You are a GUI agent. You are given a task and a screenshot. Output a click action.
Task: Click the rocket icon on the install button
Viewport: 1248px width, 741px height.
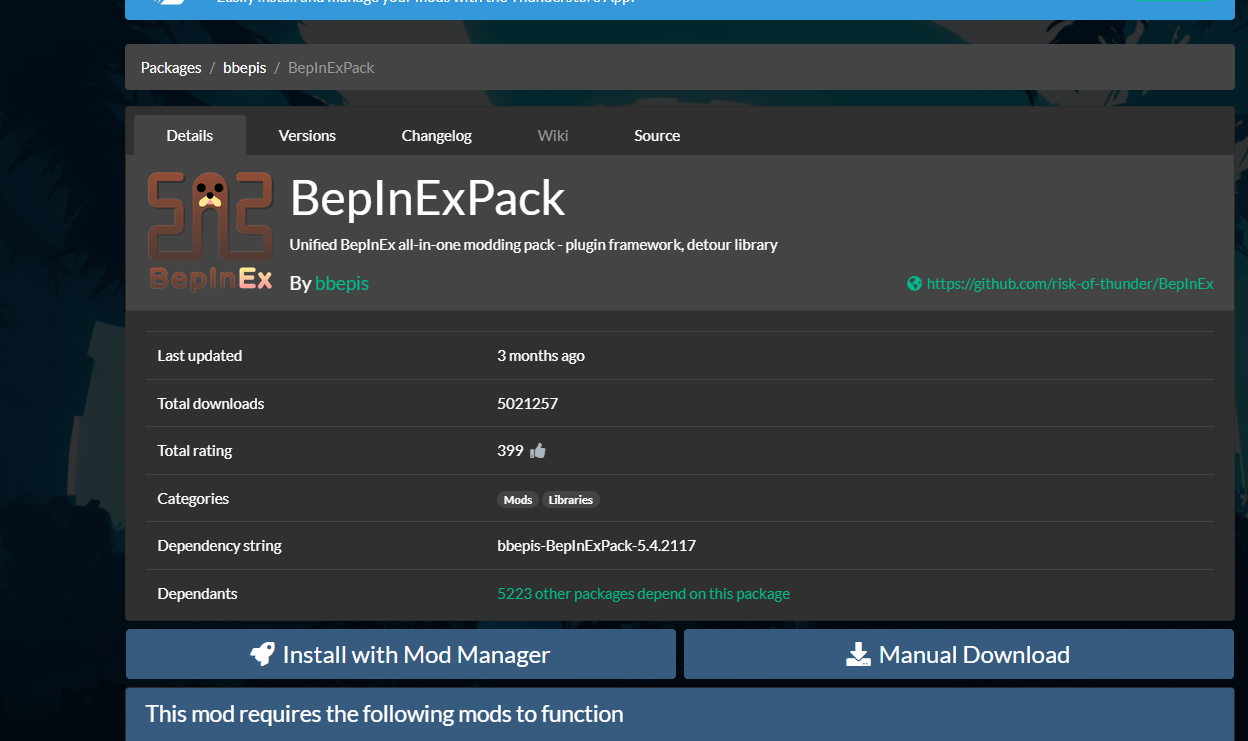click(263, 655)
